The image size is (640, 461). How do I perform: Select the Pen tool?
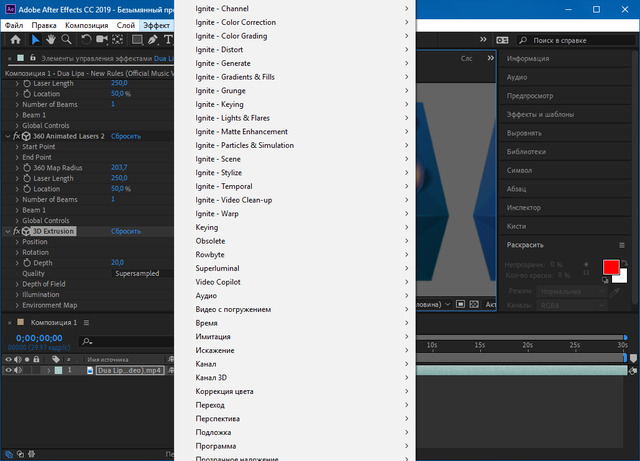click(153, 40)
